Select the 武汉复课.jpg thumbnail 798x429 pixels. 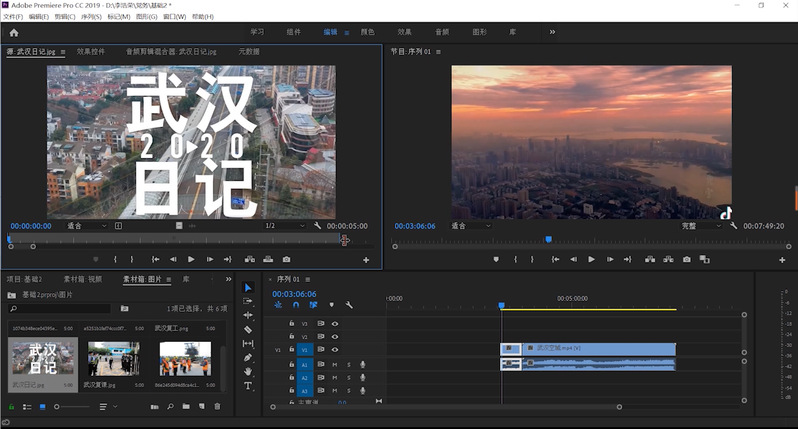click(113, 360)
